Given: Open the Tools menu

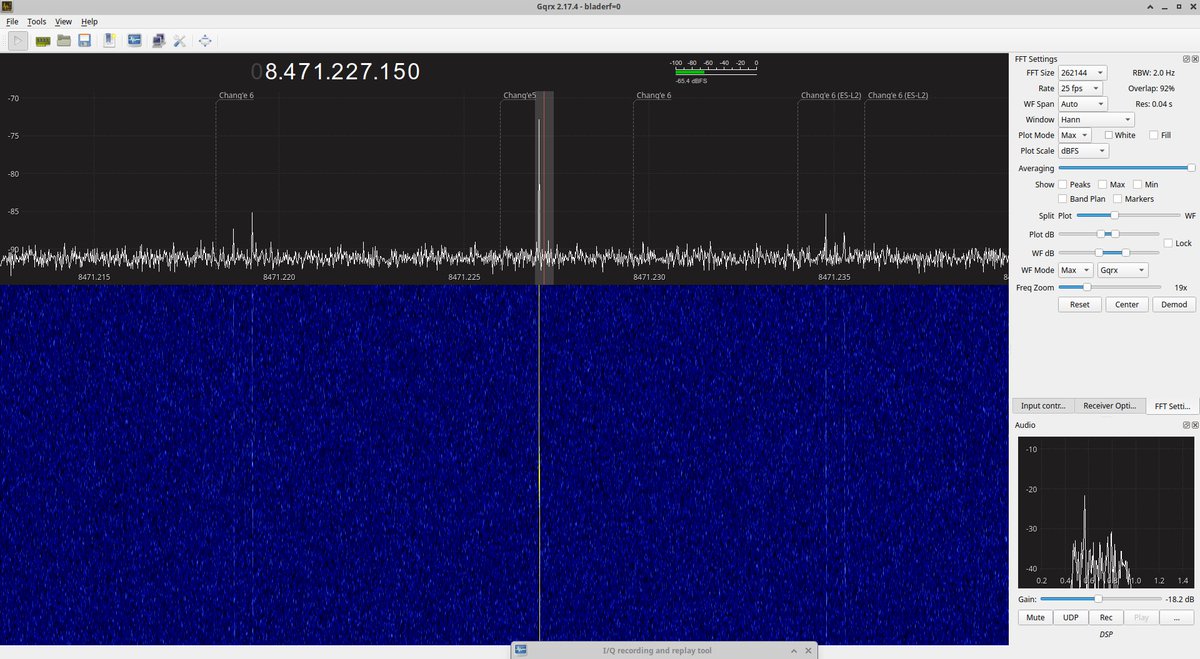Looking at the screenshot, I should pos(37,21).
